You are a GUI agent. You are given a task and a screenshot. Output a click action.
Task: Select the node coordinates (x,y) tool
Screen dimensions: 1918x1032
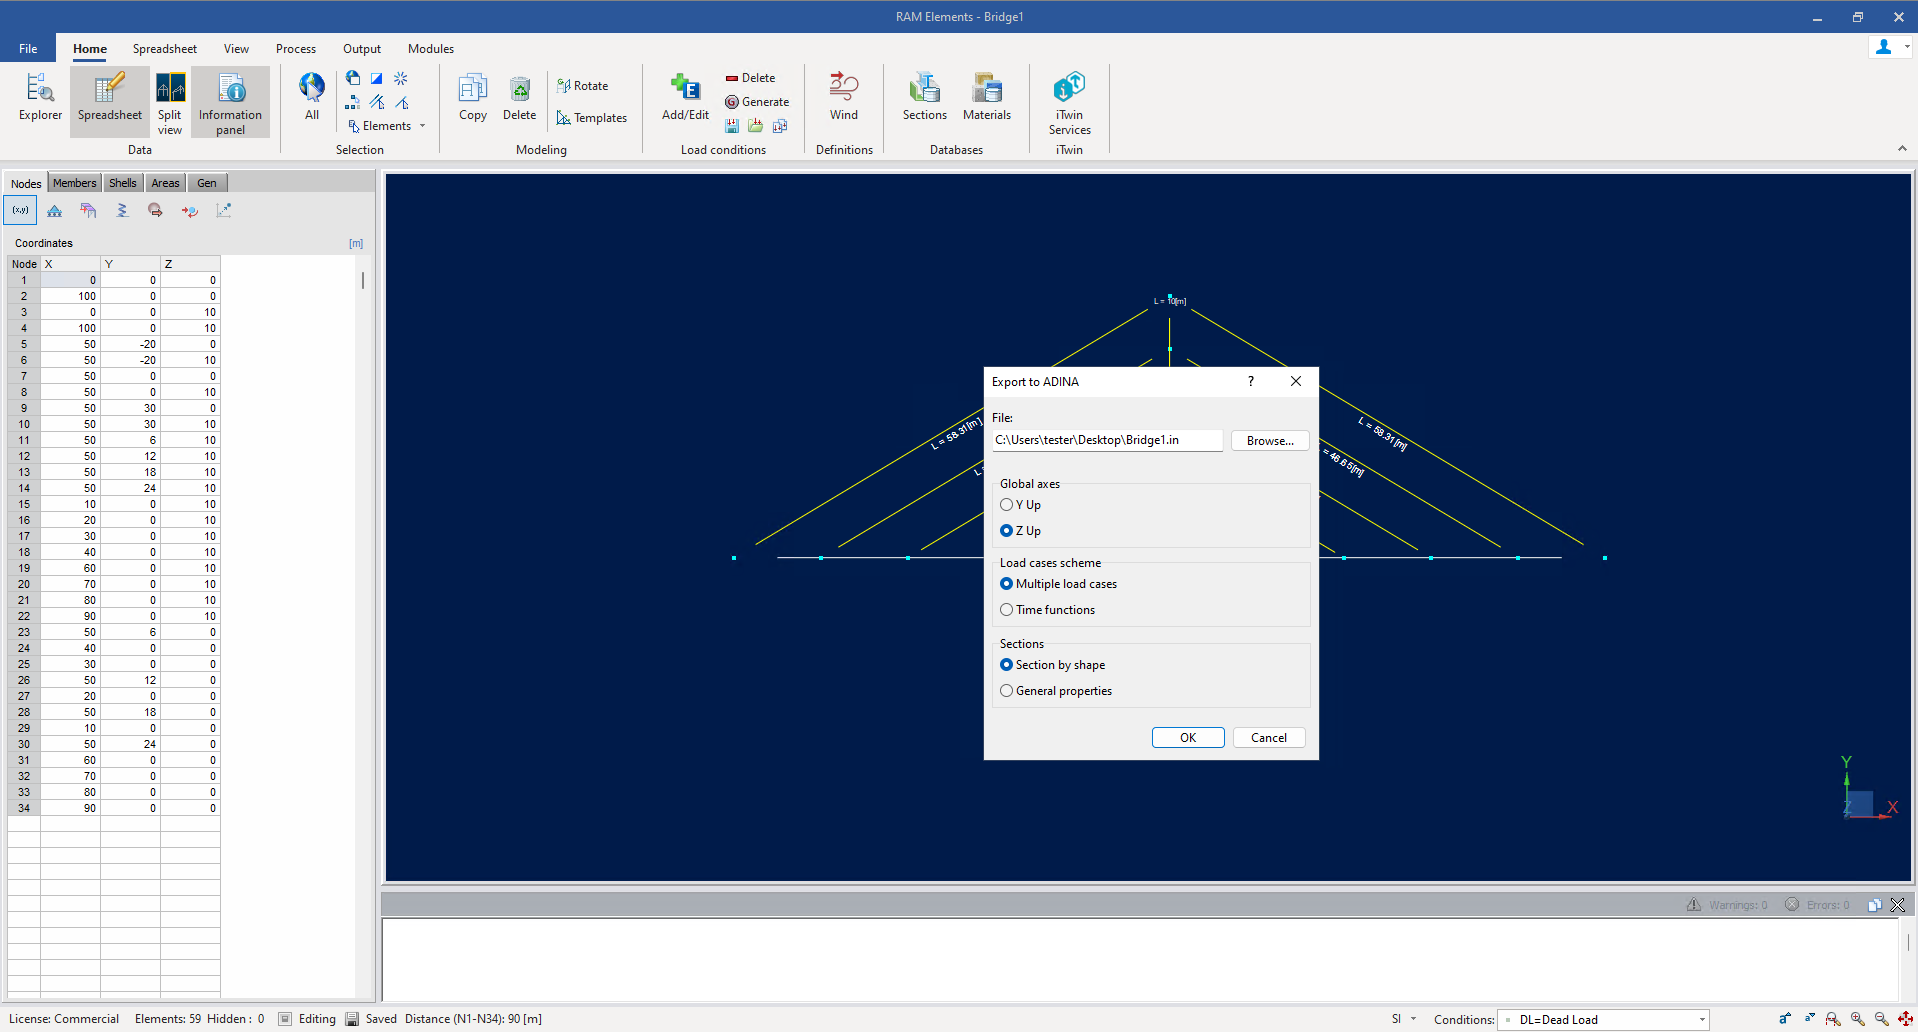tap(21, 210)
